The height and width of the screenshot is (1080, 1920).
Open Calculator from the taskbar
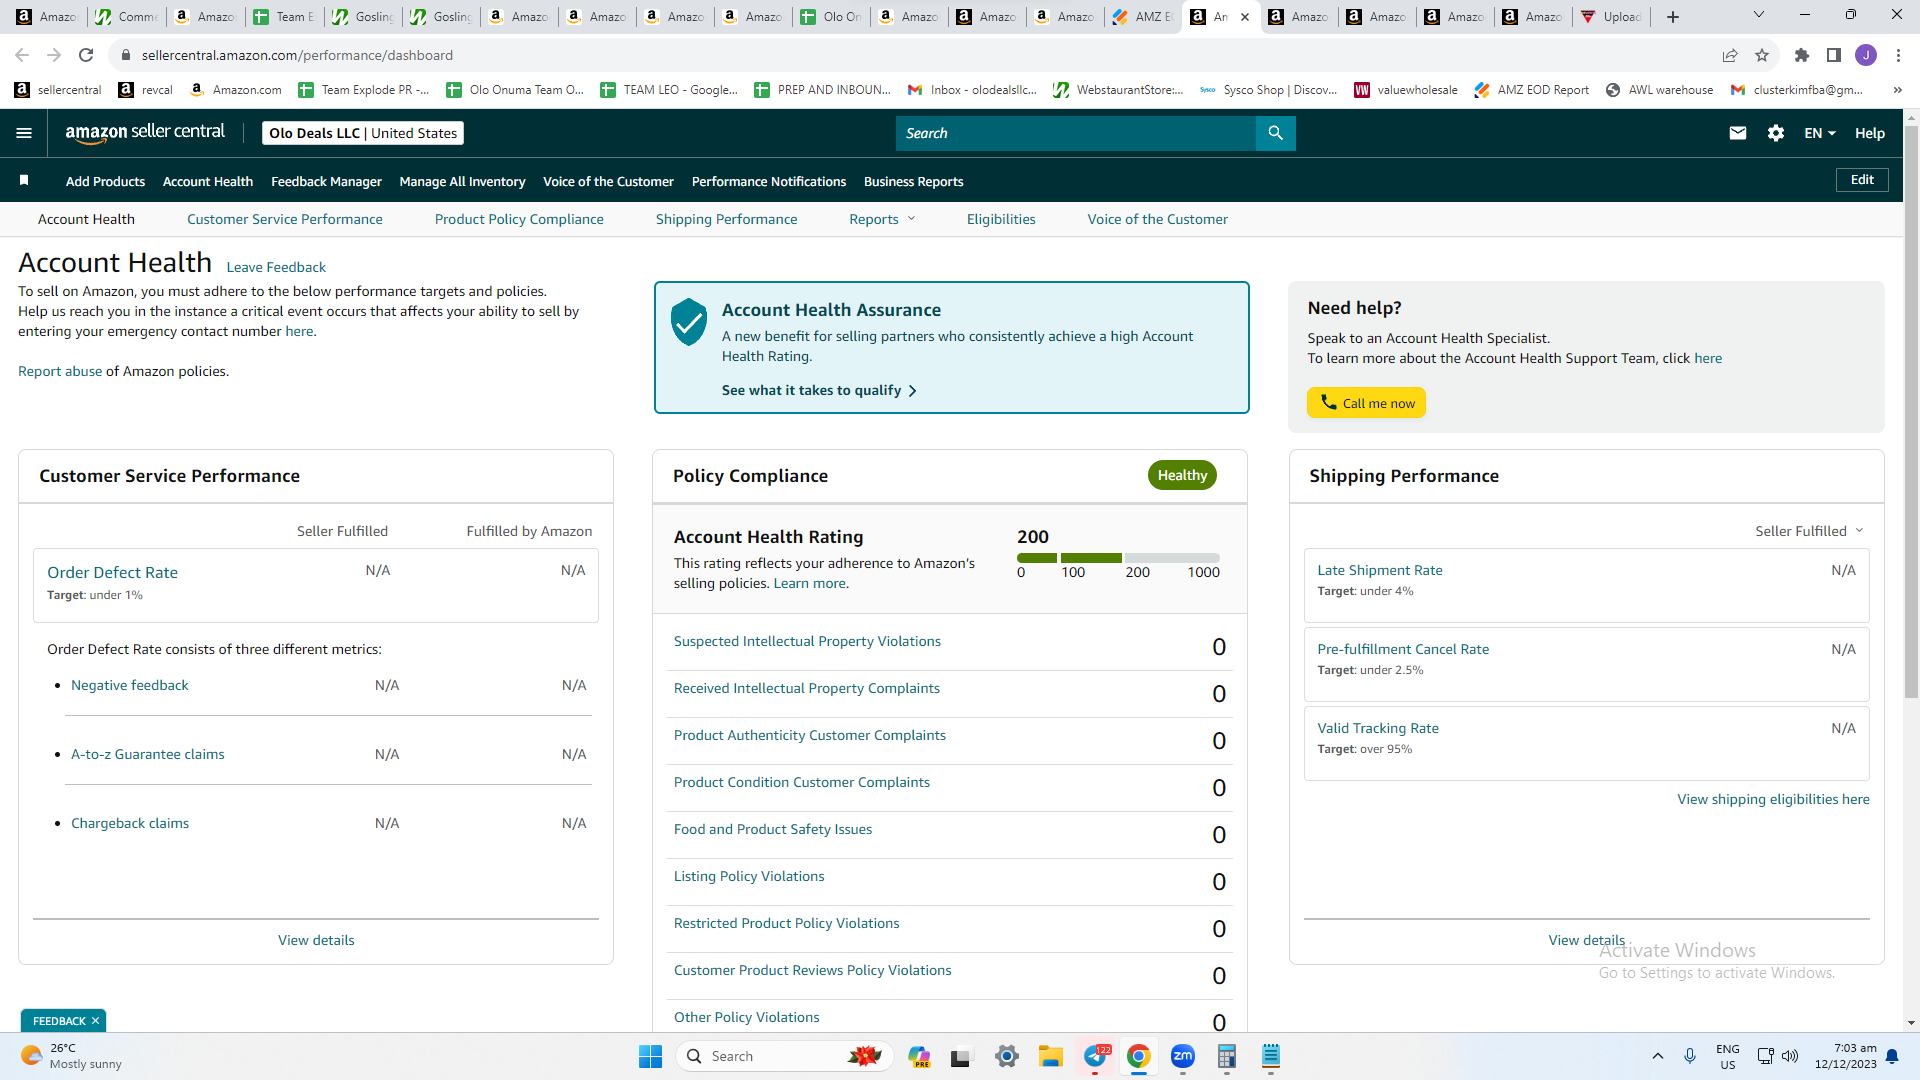coord(1227,1056)
